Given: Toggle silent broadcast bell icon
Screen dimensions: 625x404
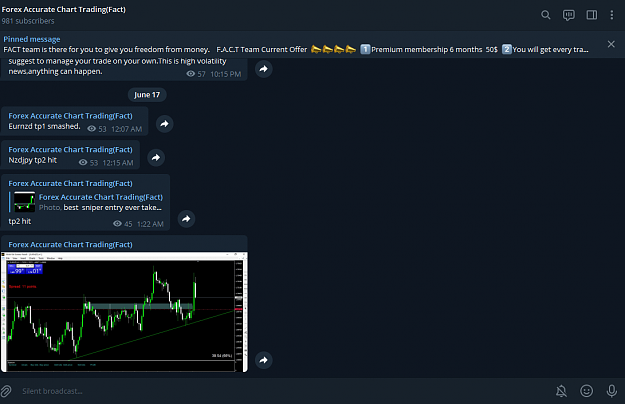Looking at the screenshot, I should 561,391.
